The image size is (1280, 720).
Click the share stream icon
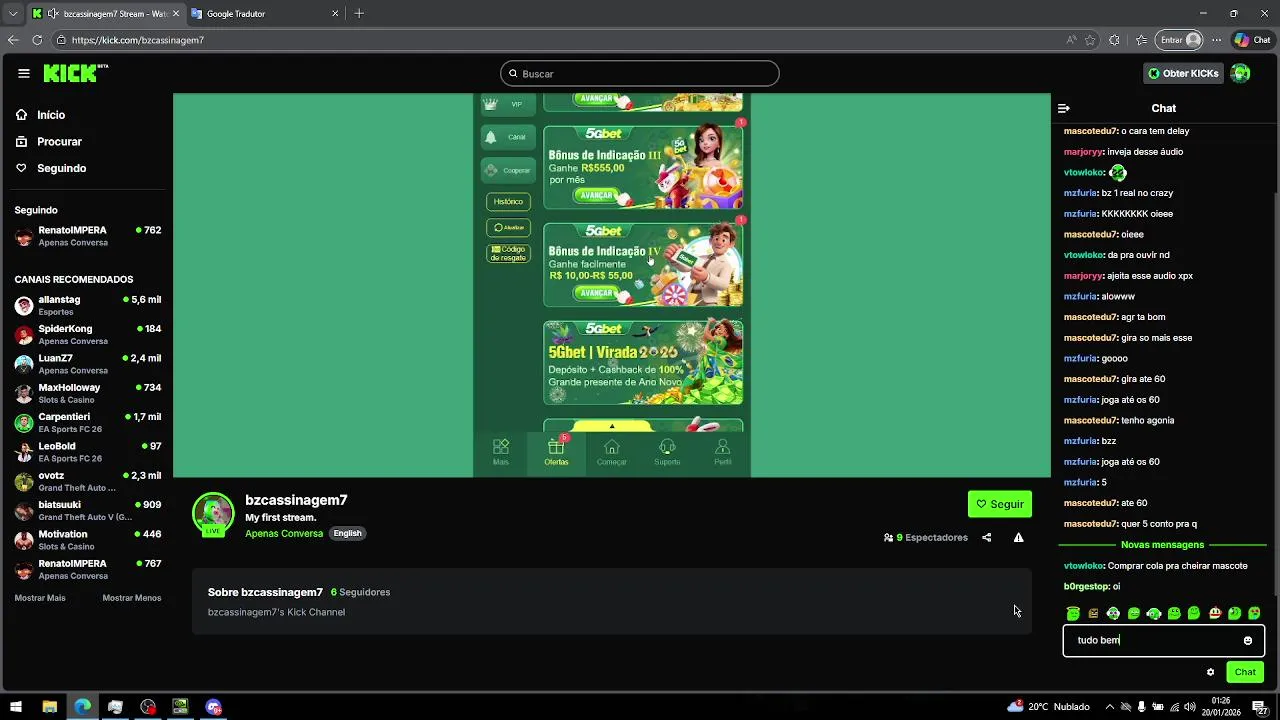tap(986, 538)
